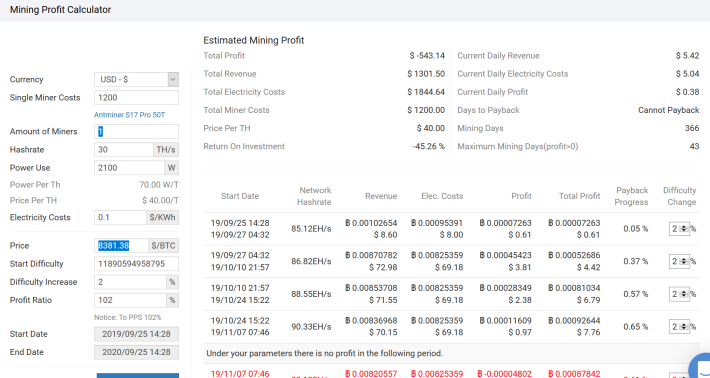
Task: Click the Hashrate input box
Action: point(124,149)
